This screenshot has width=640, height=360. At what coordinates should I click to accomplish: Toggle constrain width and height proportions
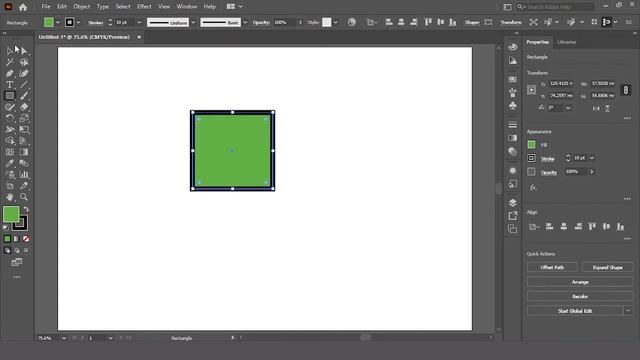(x=625, y=90)
